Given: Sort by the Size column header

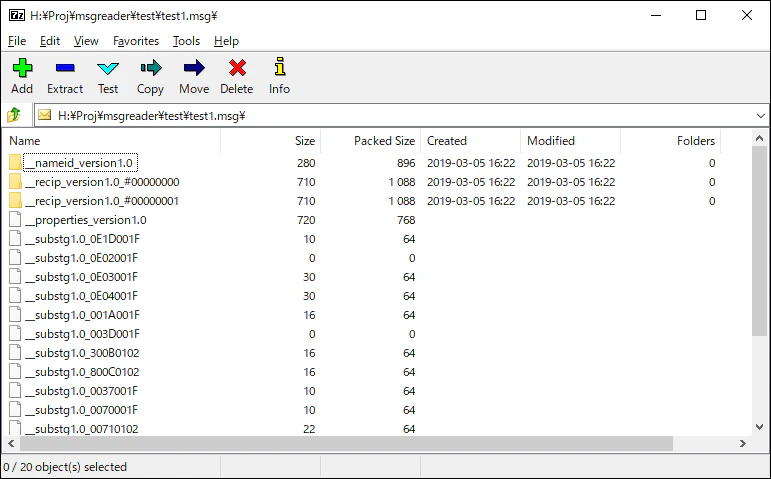Looking at the screenshot, I should pos(271,141).
